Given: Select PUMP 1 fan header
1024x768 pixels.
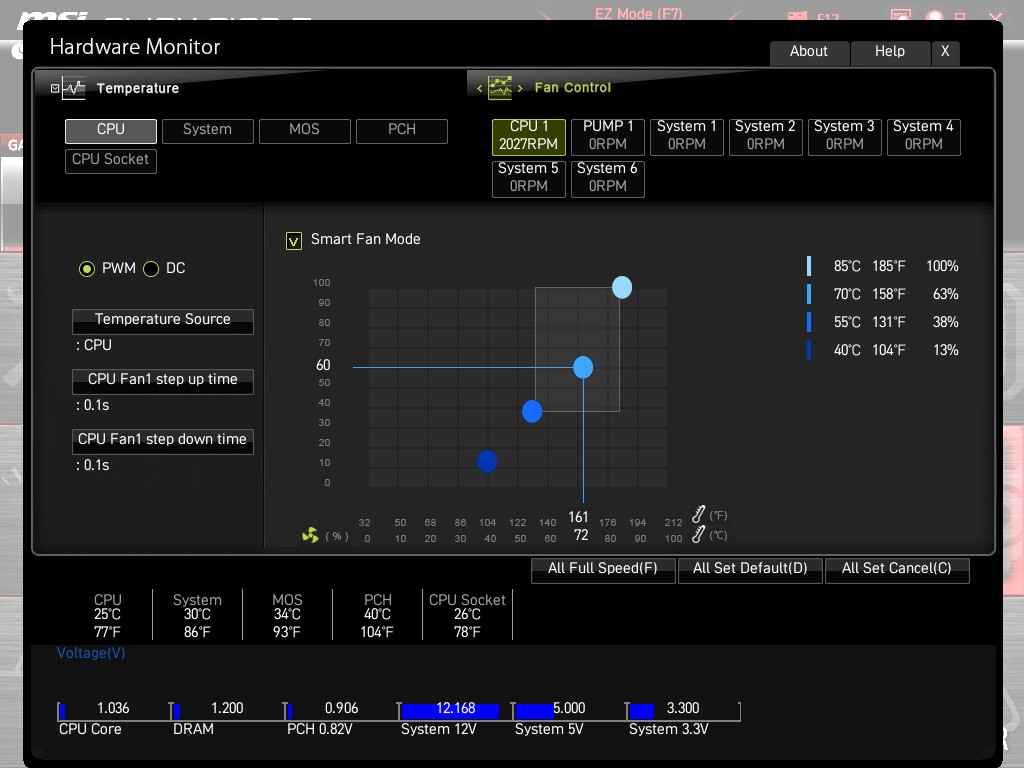Looking at the screenshot, I should tap(608, 136).
